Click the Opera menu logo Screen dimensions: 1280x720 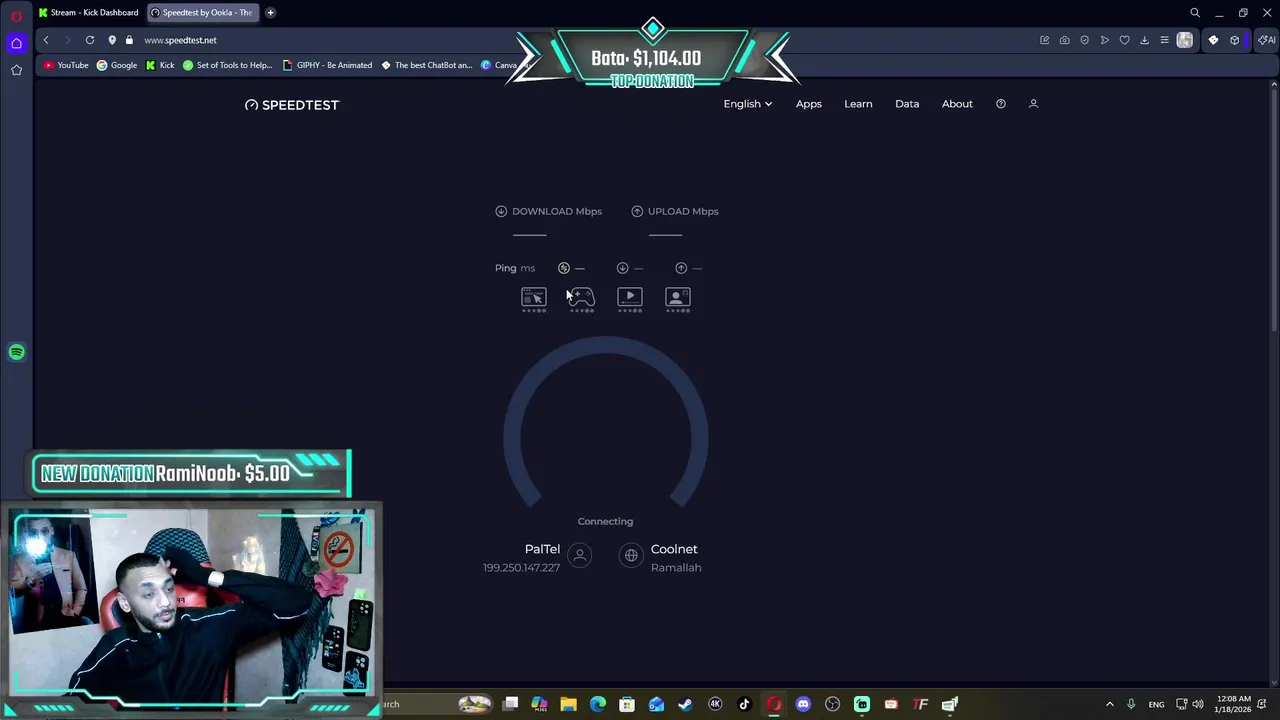click(16, 15)
